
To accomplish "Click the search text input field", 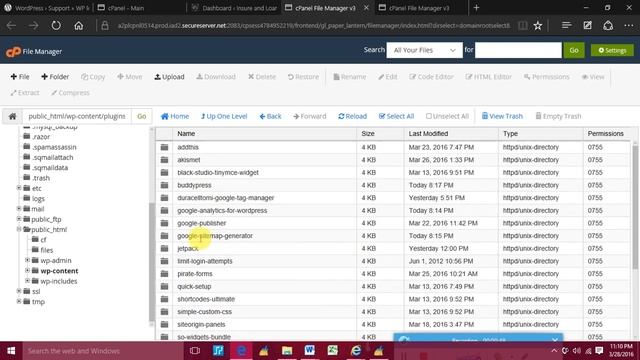I will tap(518, 50).
